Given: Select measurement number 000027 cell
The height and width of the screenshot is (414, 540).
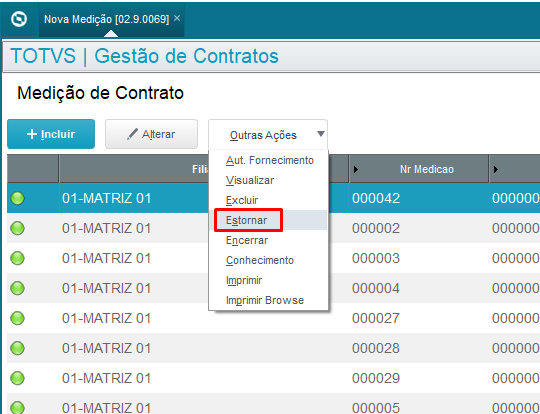Looking at the screenshot, I should click(x=419, y=318).
